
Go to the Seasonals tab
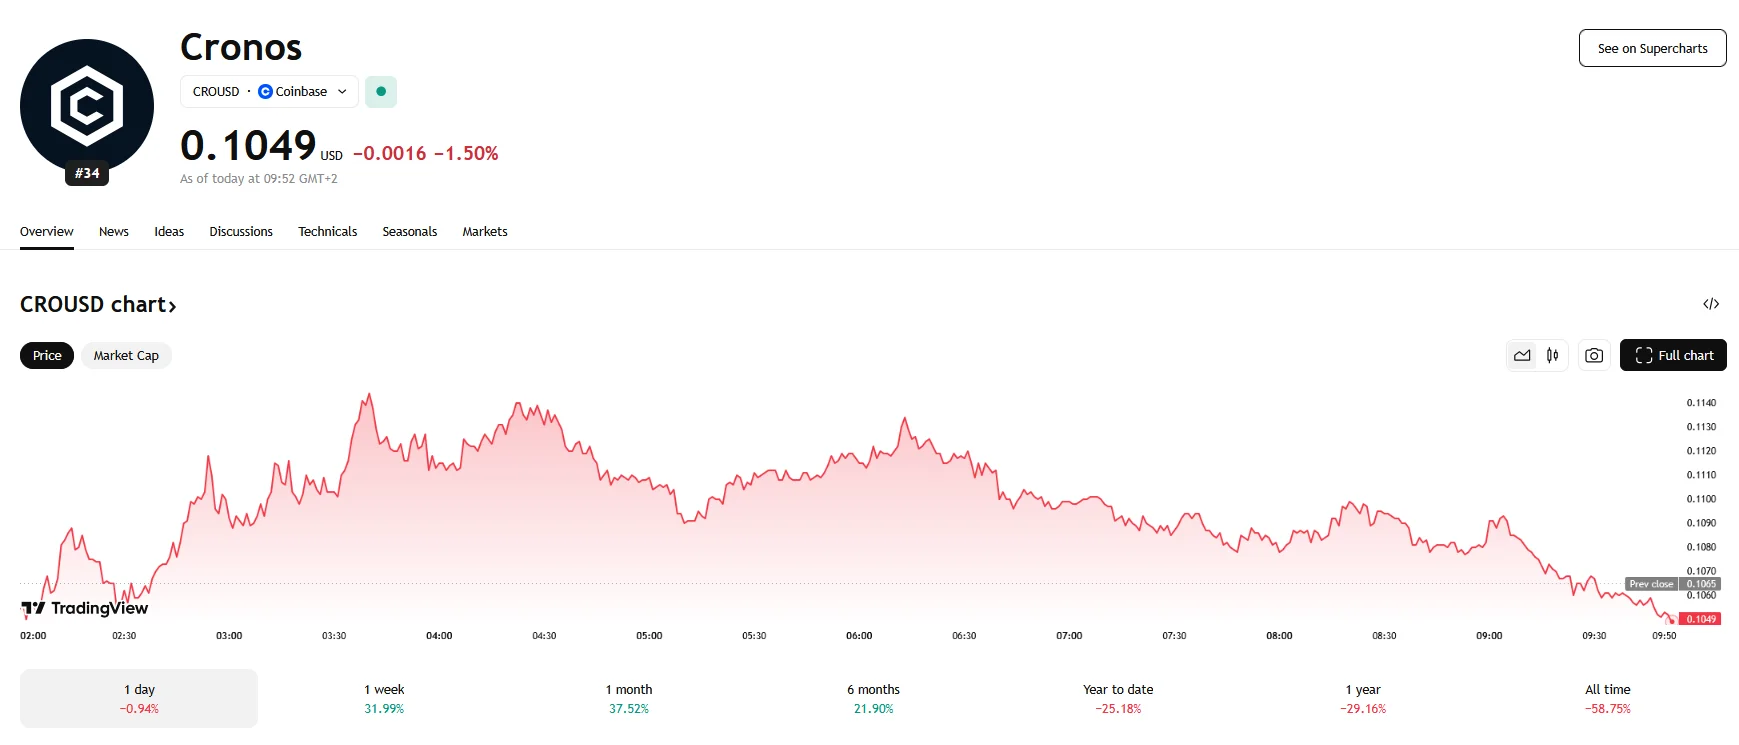click(410, 232)
